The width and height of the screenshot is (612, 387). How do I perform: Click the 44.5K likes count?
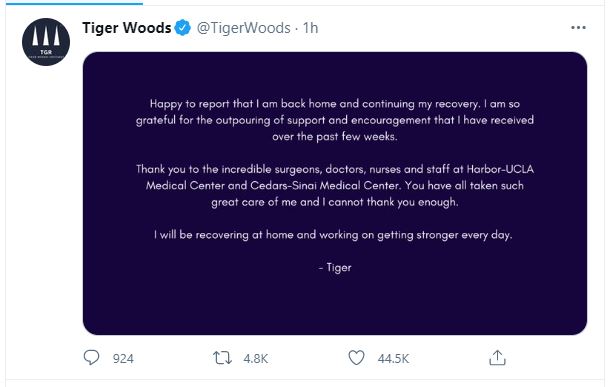pyautogui.click(x=393, y=359)
